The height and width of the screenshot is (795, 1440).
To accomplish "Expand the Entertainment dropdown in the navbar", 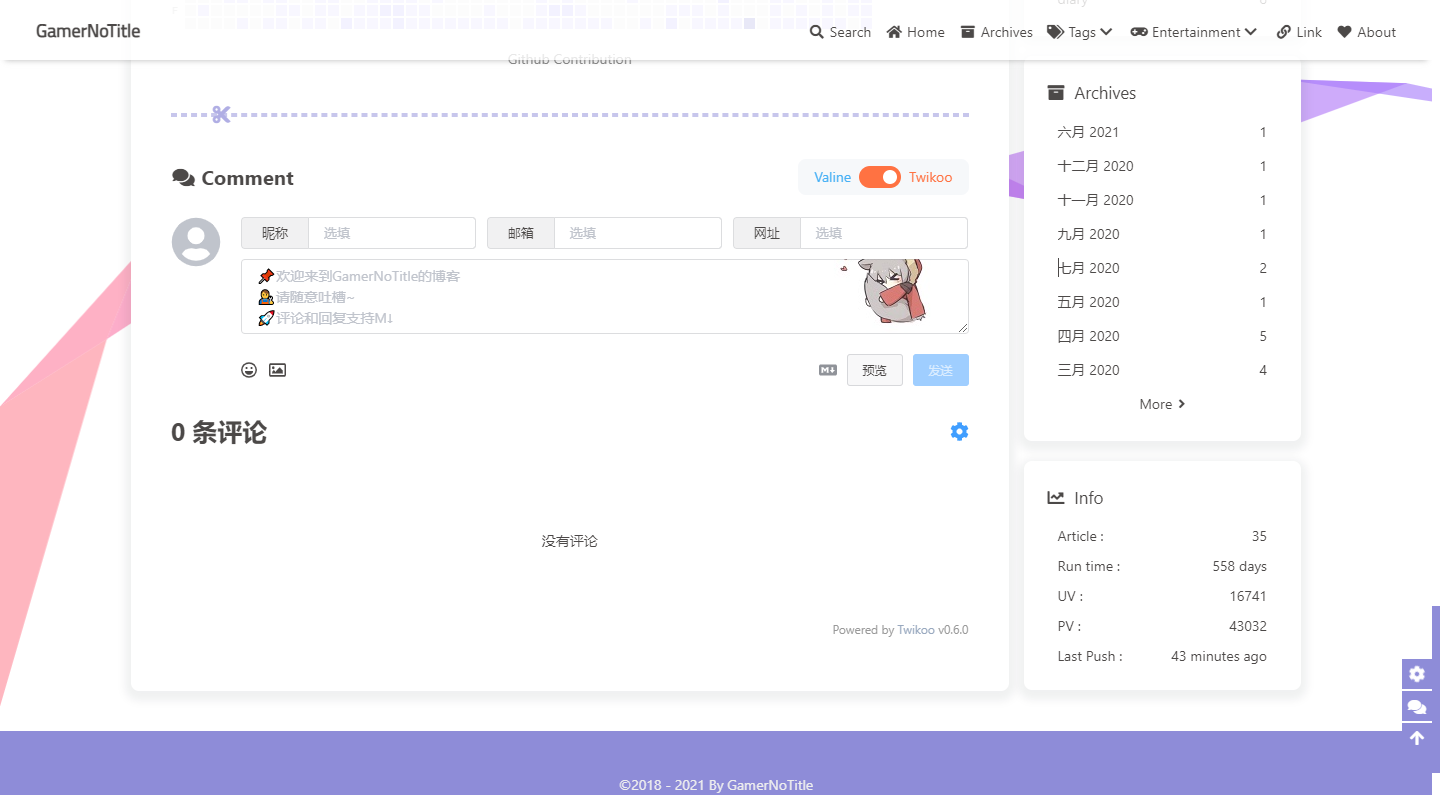I will pos(1193,31).
